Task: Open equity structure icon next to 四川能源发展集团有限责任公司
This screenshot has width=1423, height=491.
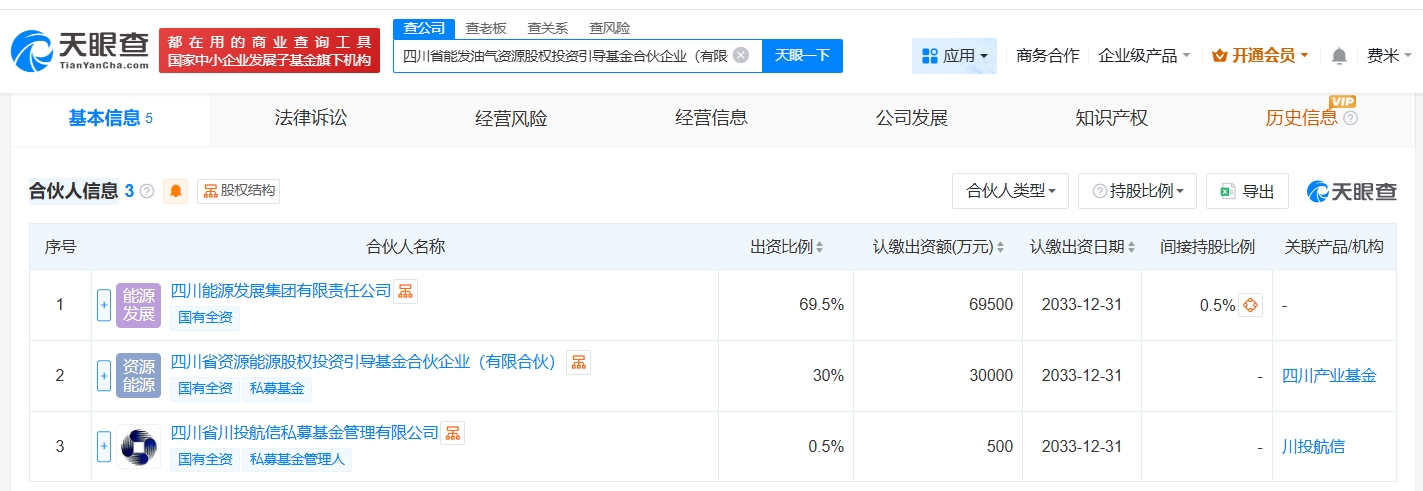Action: (405, 291)
